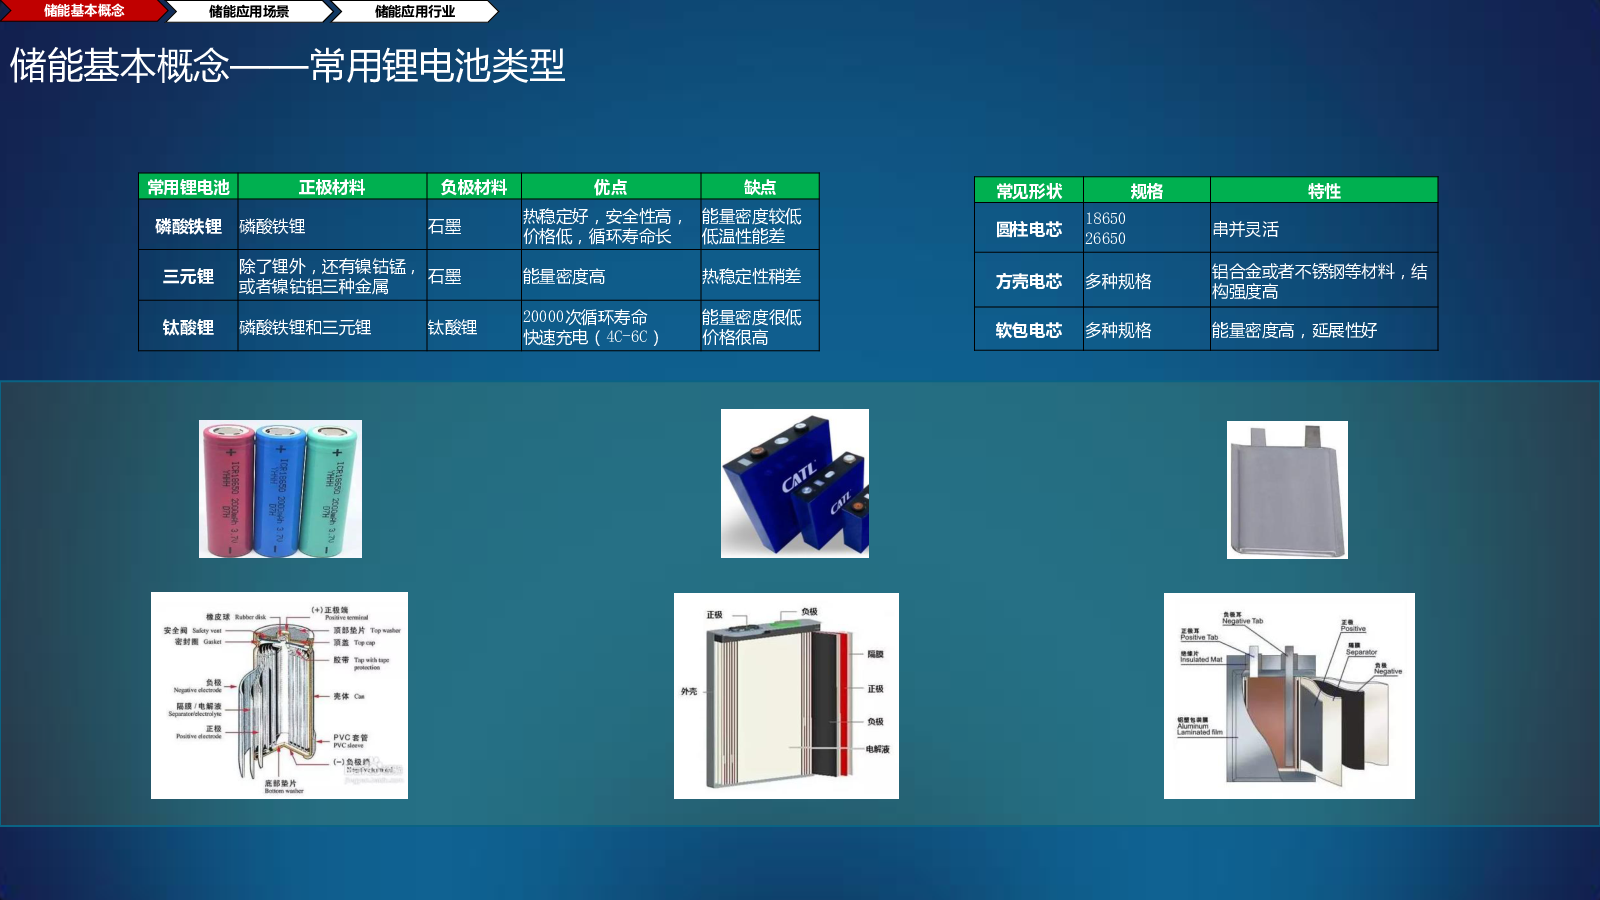Click the cell 铝合金或者不锈钢等材料

click(x=1324, y=281)
